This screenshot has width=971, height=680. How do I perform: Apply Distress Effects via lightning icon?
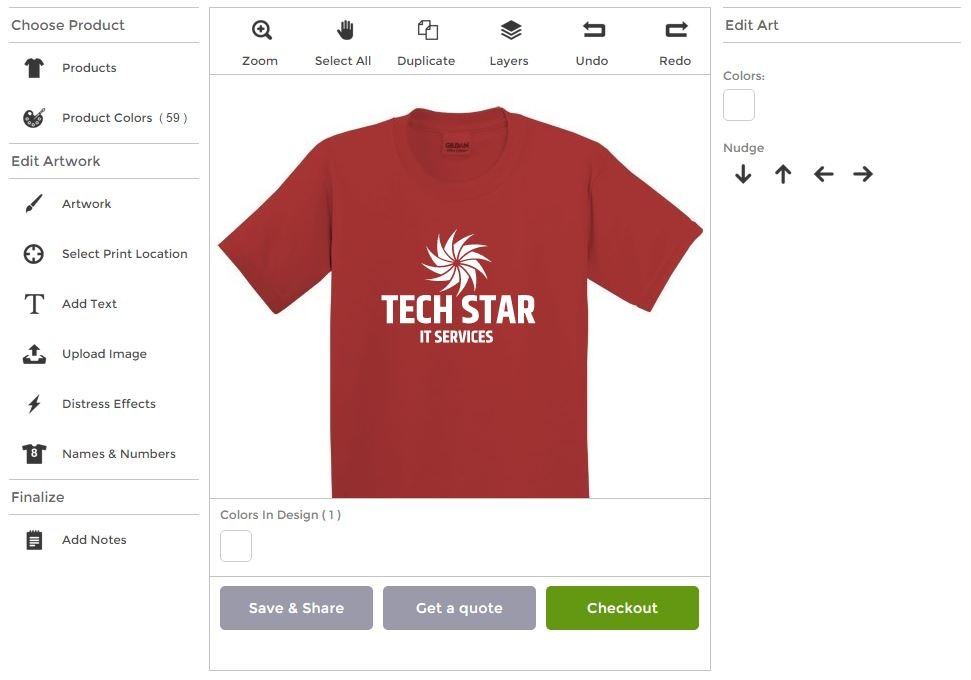click(x=33, y=403)
